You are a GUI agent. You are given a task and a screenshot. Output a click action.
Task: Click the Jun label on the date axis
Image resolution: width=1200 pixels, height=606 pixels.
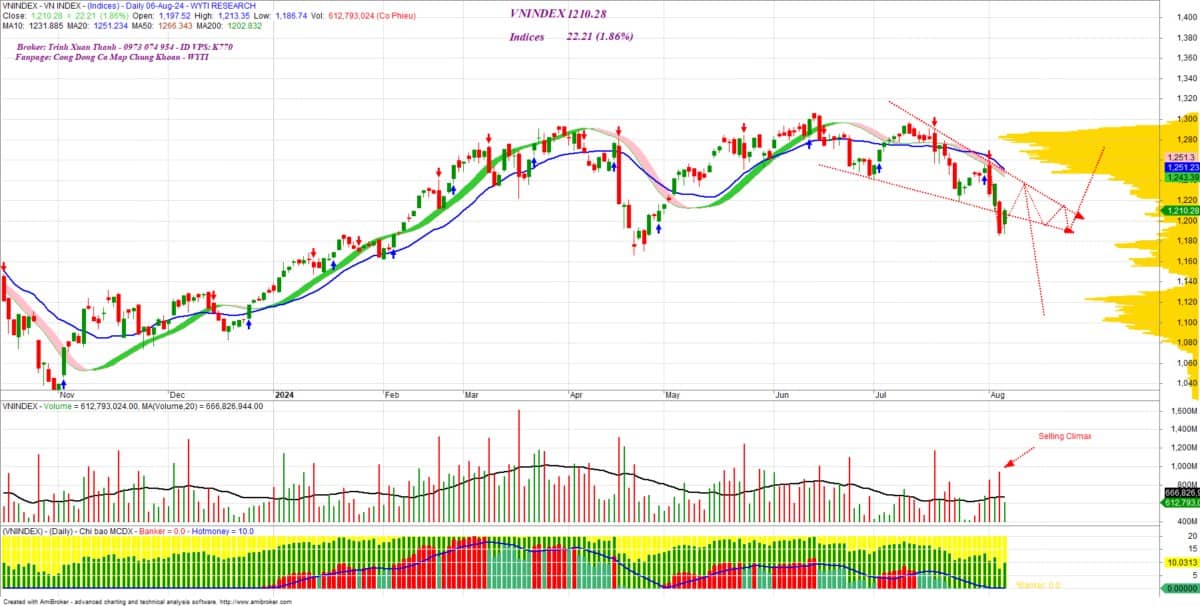point(781,395)
